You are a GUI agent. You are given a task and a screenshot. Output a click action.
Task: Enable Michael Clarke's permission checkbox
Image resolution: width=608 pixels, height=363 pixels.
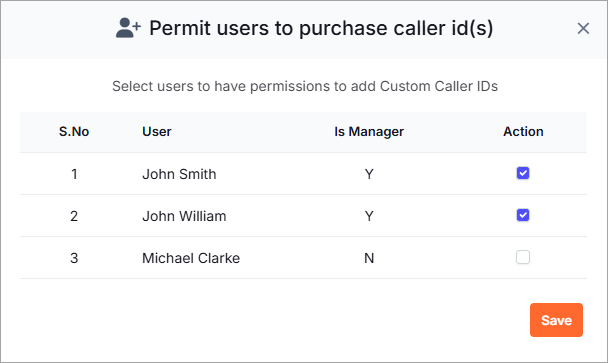[x=523, y=257]
